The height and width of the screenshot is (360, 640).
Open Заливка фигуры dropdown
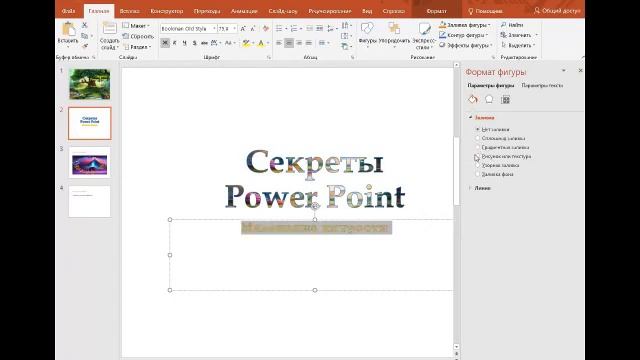(464, 25)
